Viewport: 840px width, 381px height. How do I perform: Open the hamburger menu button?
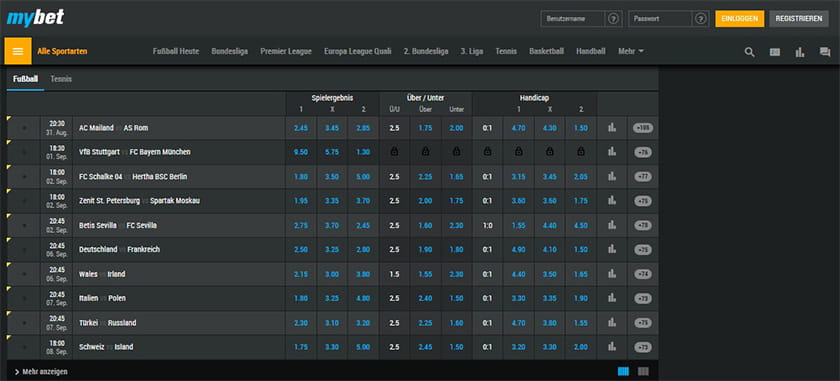coord(18,51)
